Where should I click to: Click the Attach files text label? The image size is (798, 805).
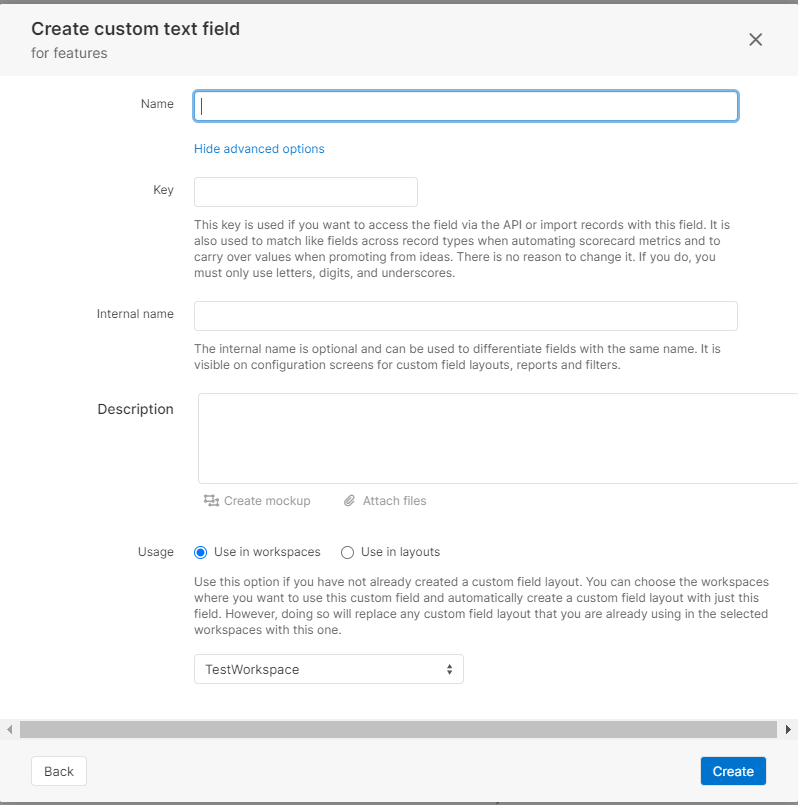(x=394, y=501)
